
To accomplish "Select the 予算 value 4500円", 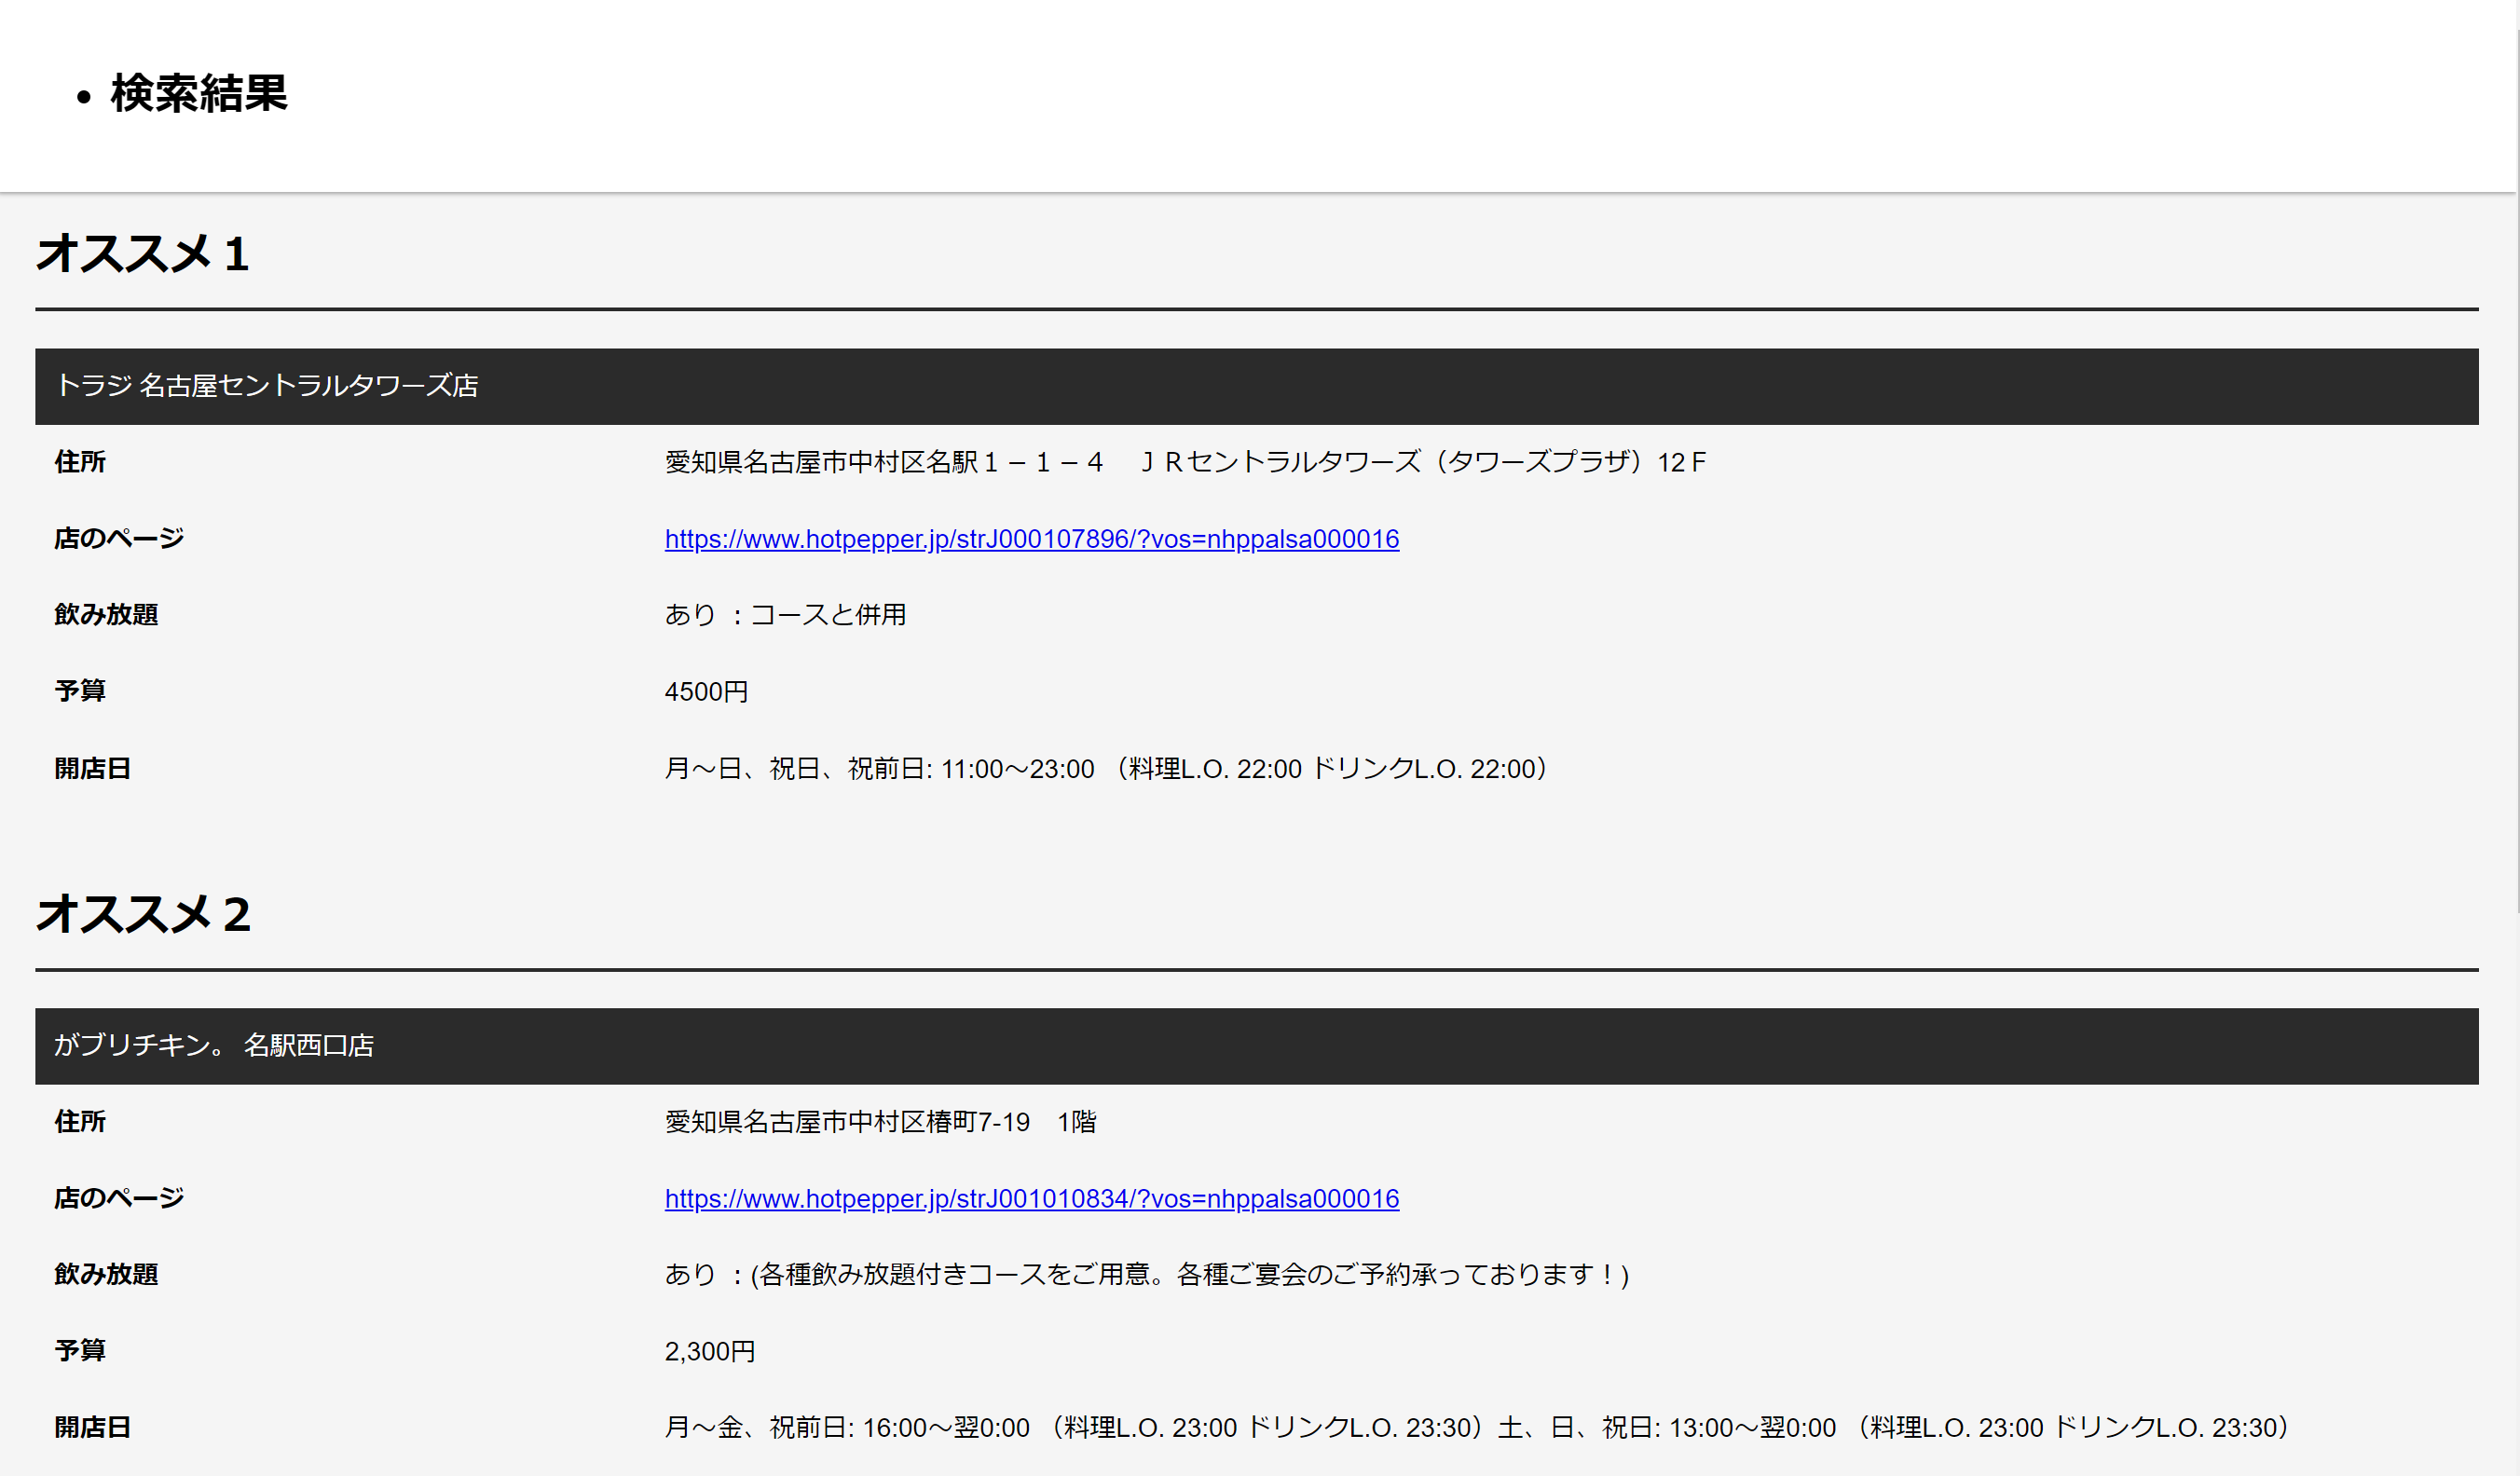I will [706, 691].
